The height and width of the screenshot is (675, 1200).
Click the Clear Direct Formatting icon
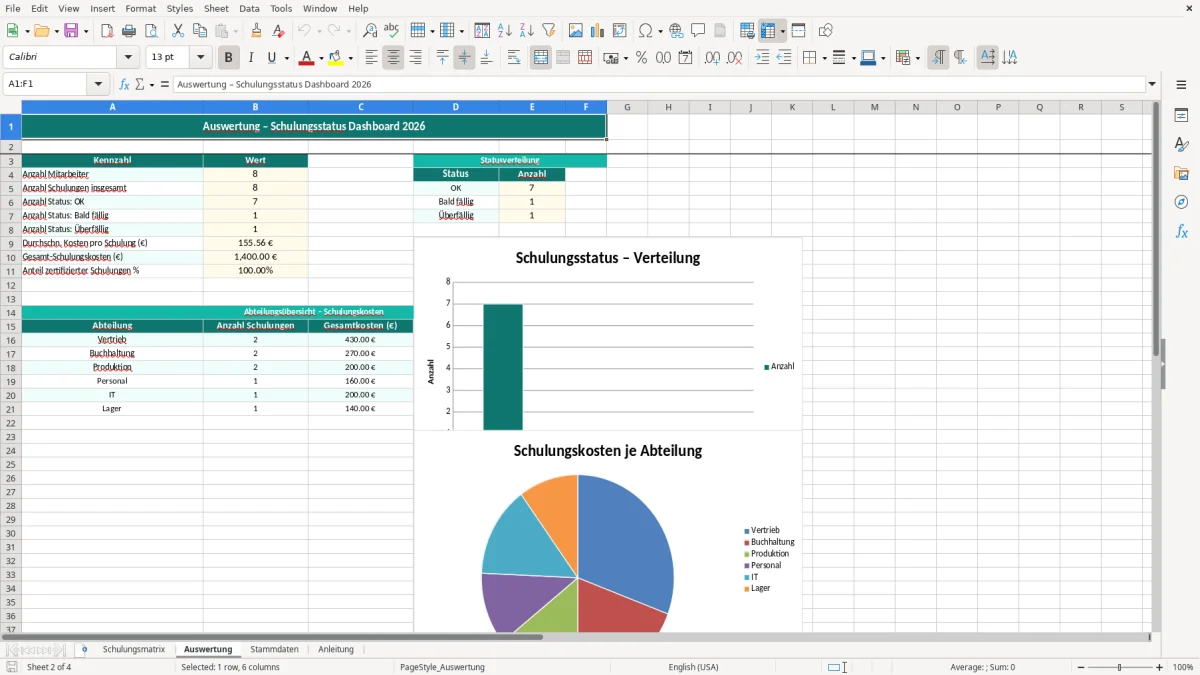click(279, 31)
